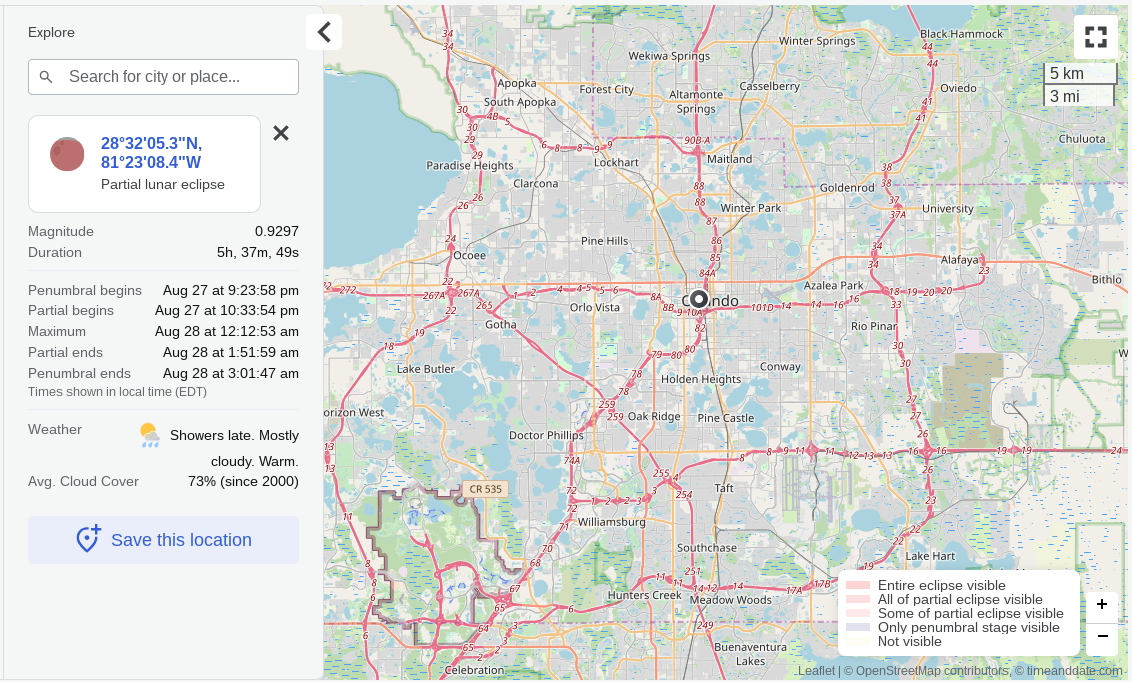Click the 5 km scale bar
The image size is (1132, 682).
click(1080, 74)
